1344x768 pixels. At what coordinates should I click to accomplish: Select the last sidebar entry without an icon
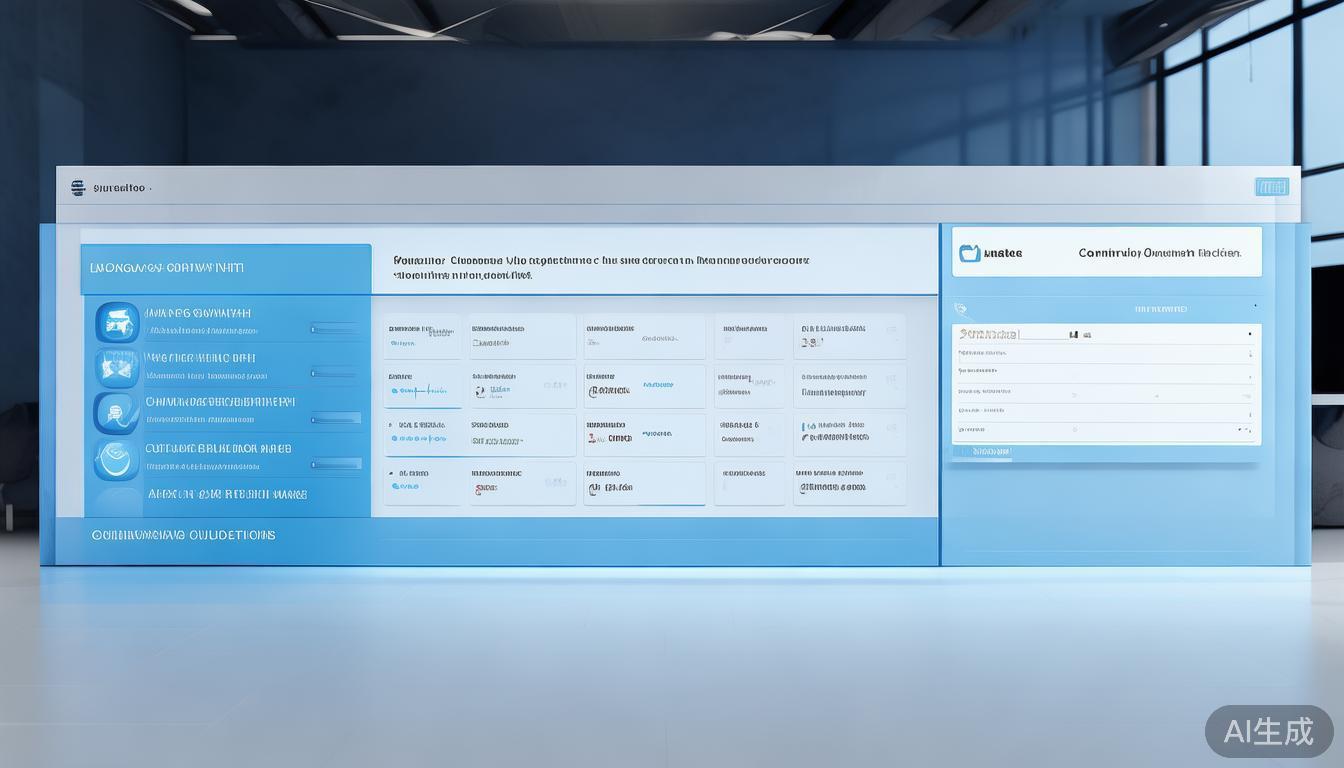(227, 494)
